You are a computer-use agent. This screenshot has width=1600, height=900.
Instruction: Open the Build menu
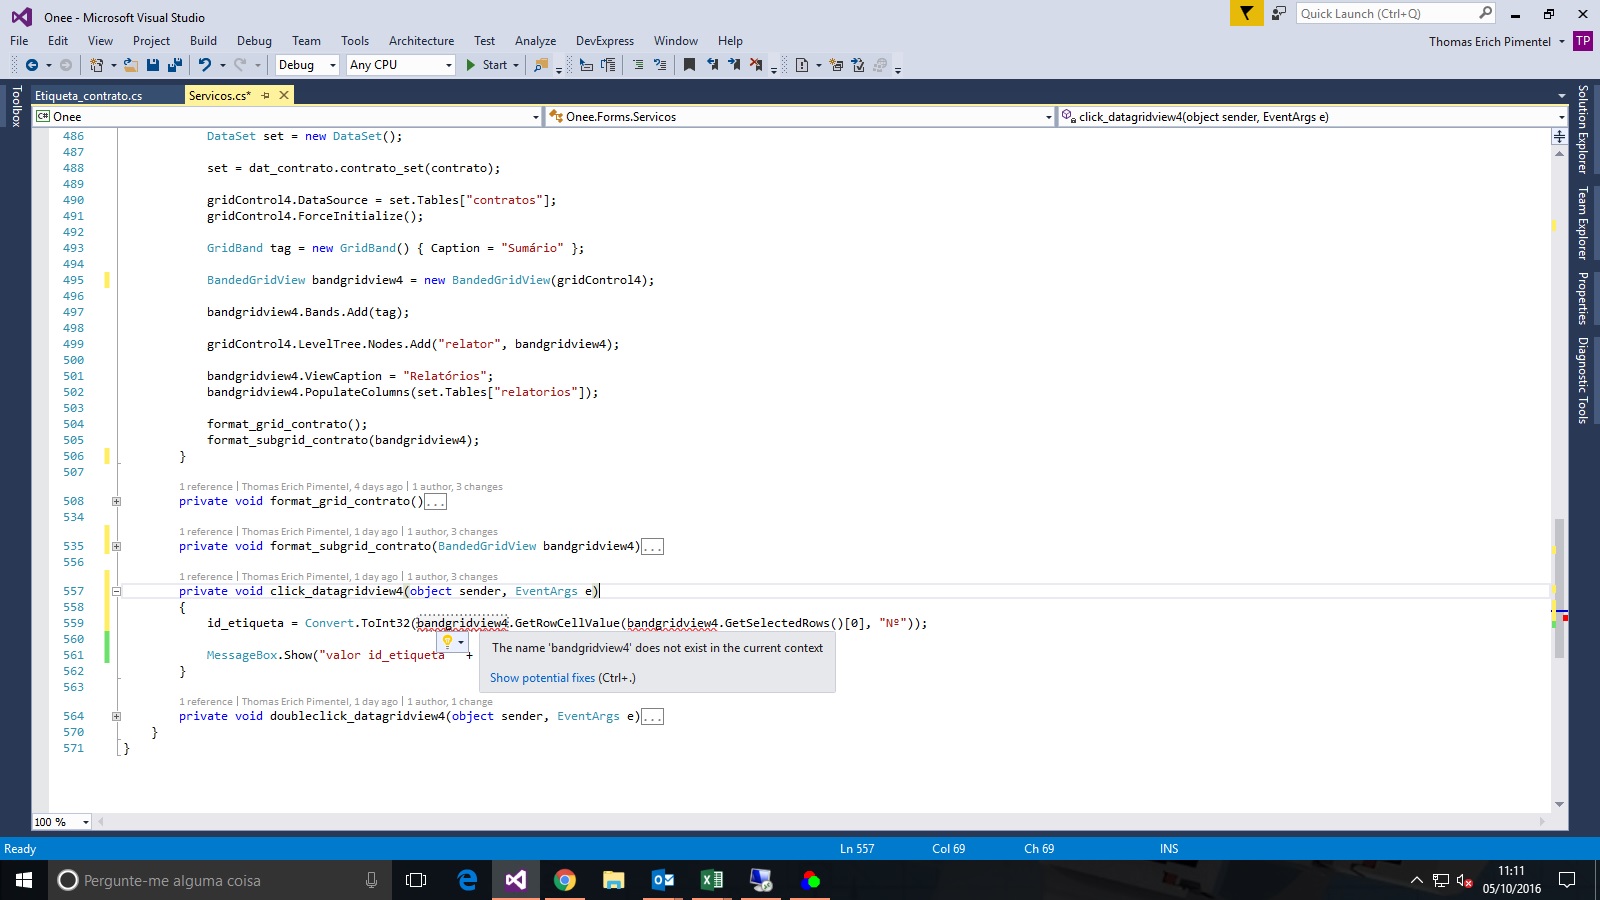tap(203, 41)
